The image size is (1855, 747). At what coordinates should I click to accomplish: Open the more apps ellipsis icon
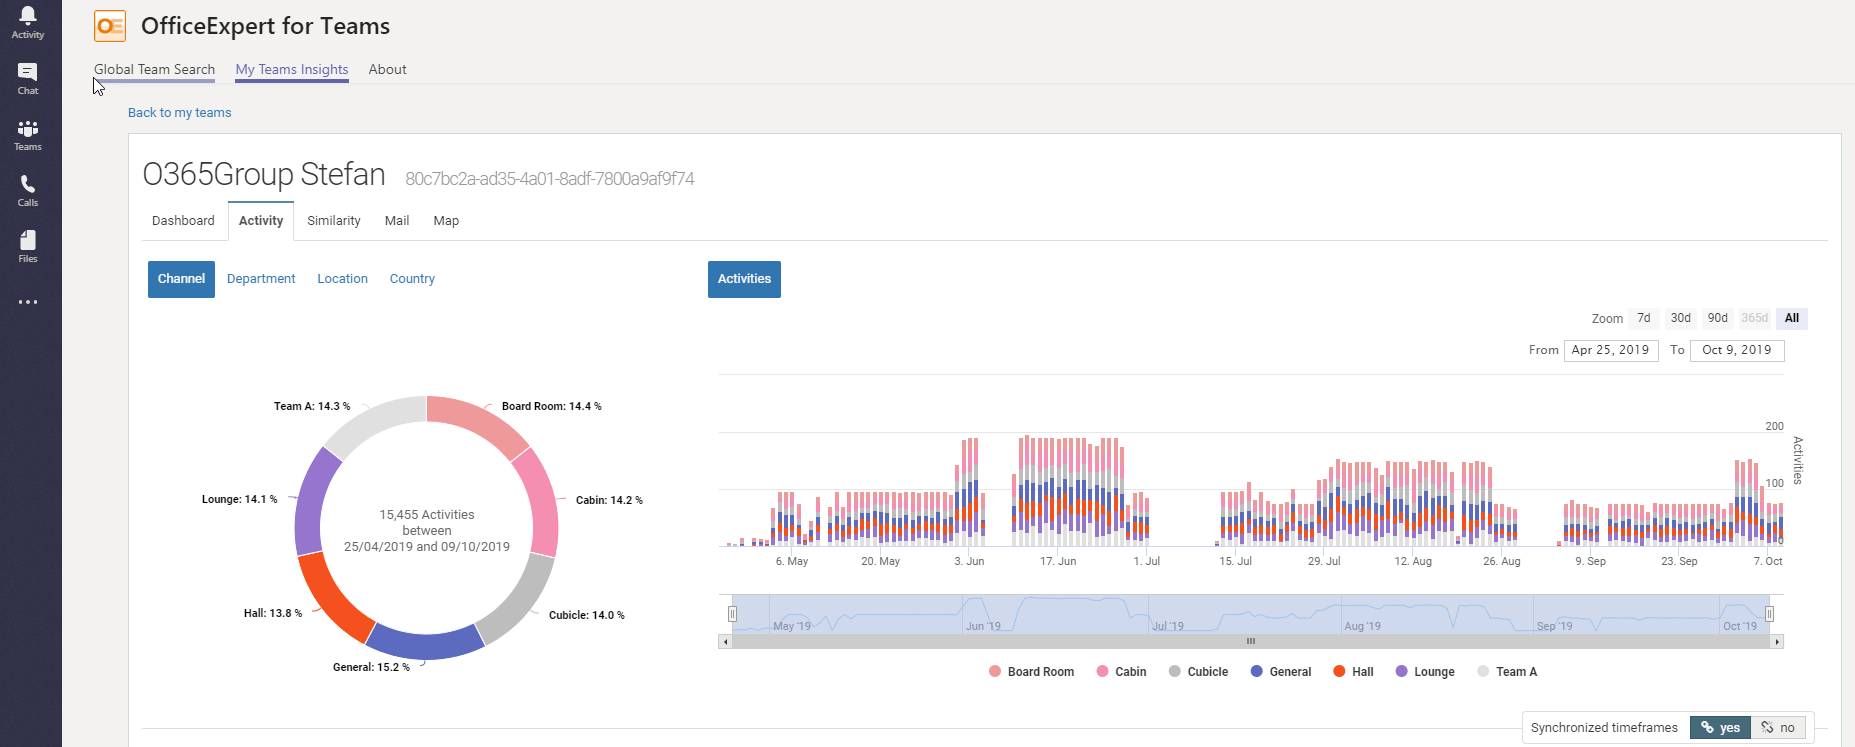[x=28, y=302]
